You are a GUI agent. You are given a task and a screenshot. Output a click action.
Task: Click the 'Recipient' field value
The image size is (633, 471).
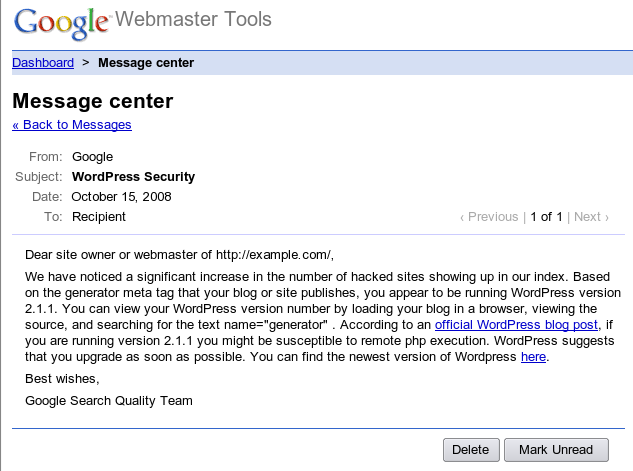(99, 217)
